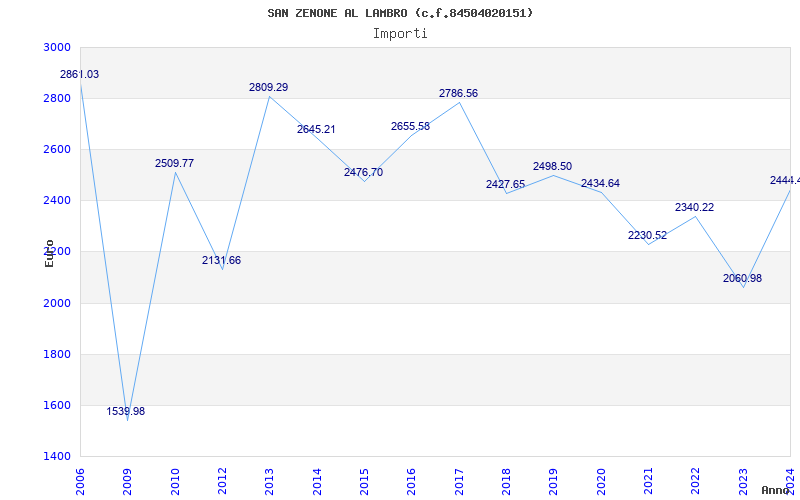Screen dimensions: 800x500
Task: Select the 2023 year label
Action: [743, 481]
